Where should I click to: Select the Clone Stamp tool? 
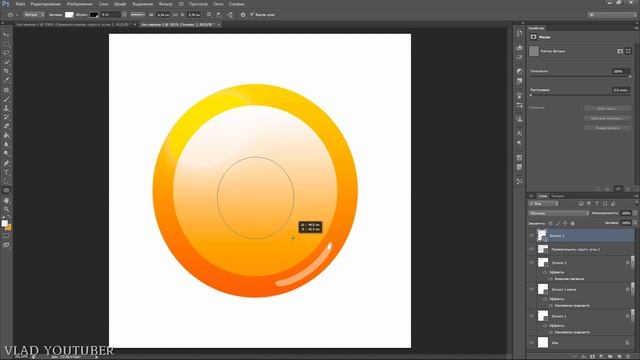point(6,108)
